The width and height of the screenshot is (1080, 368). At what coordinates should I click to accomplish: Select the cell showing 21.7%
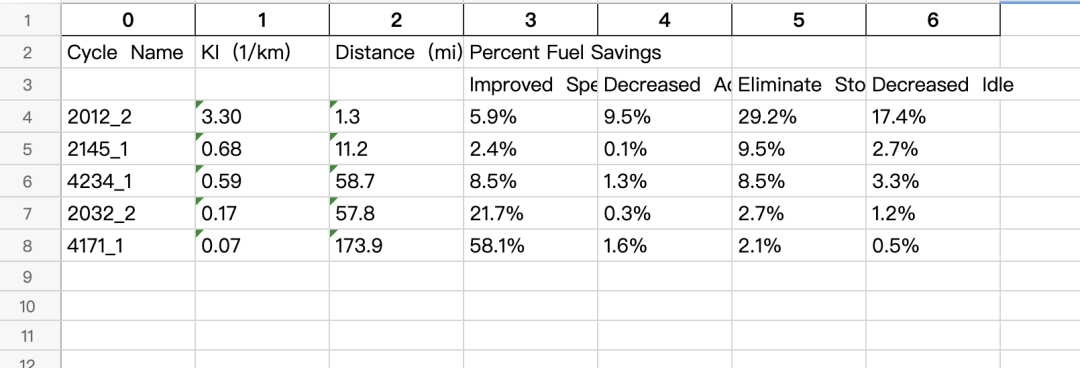[530, 213]
